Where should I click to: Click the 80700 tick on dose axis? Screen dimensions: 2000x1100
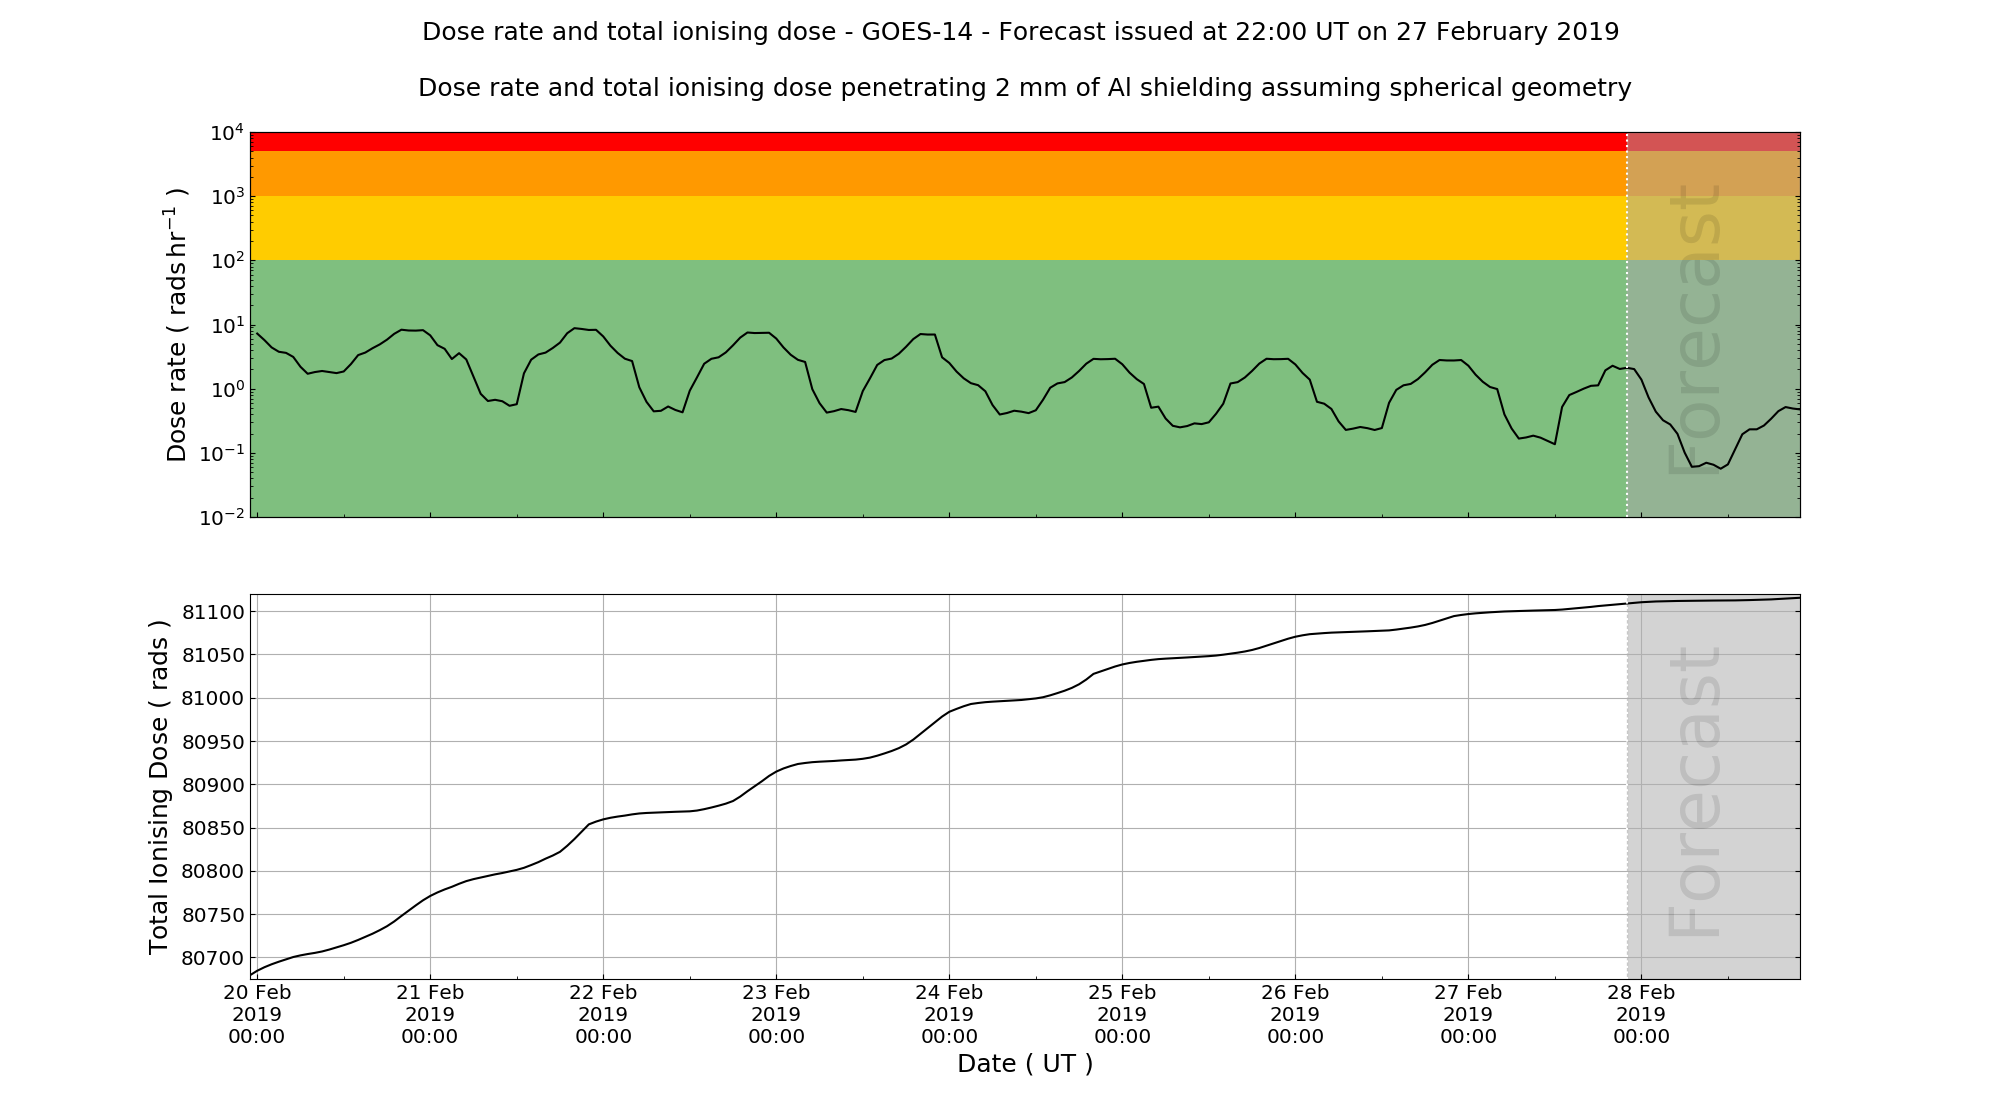213,958
